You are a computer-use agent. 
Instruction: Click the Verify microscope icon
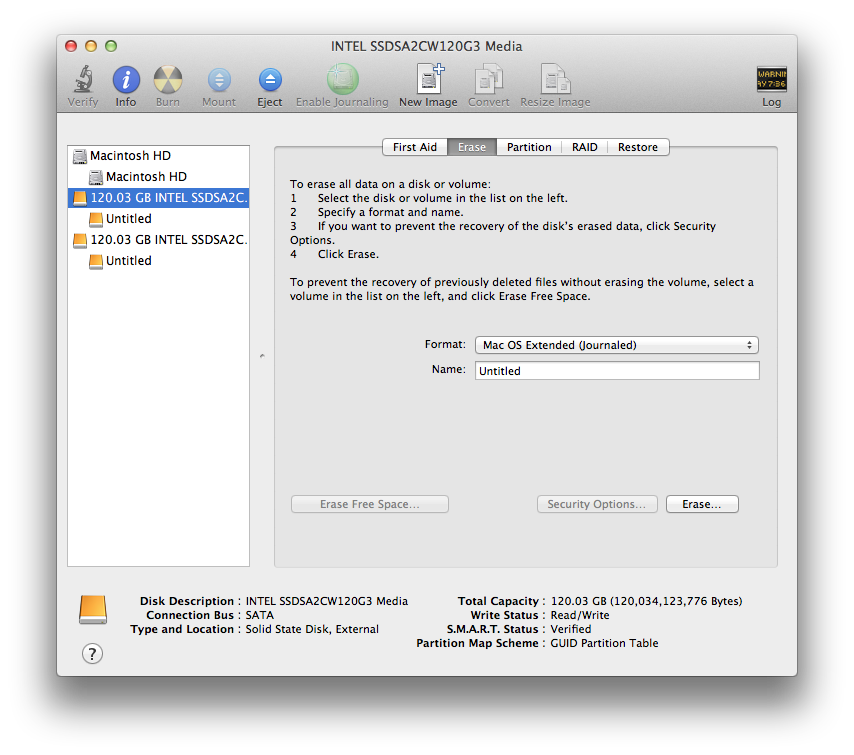point(83,79)
